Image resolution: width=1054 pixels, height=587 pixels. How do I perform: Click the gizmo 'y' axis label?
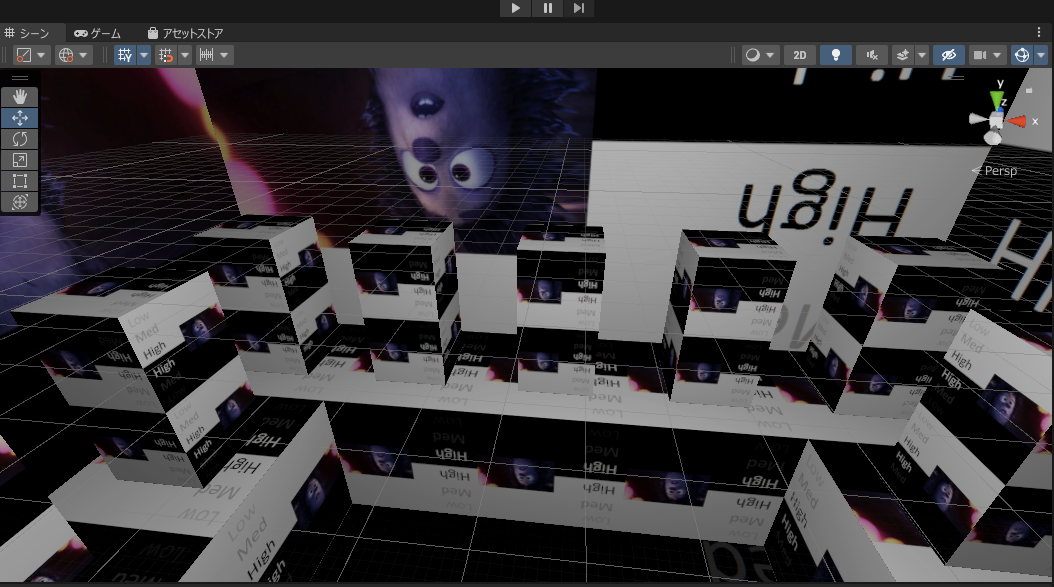pos(1000,83)
